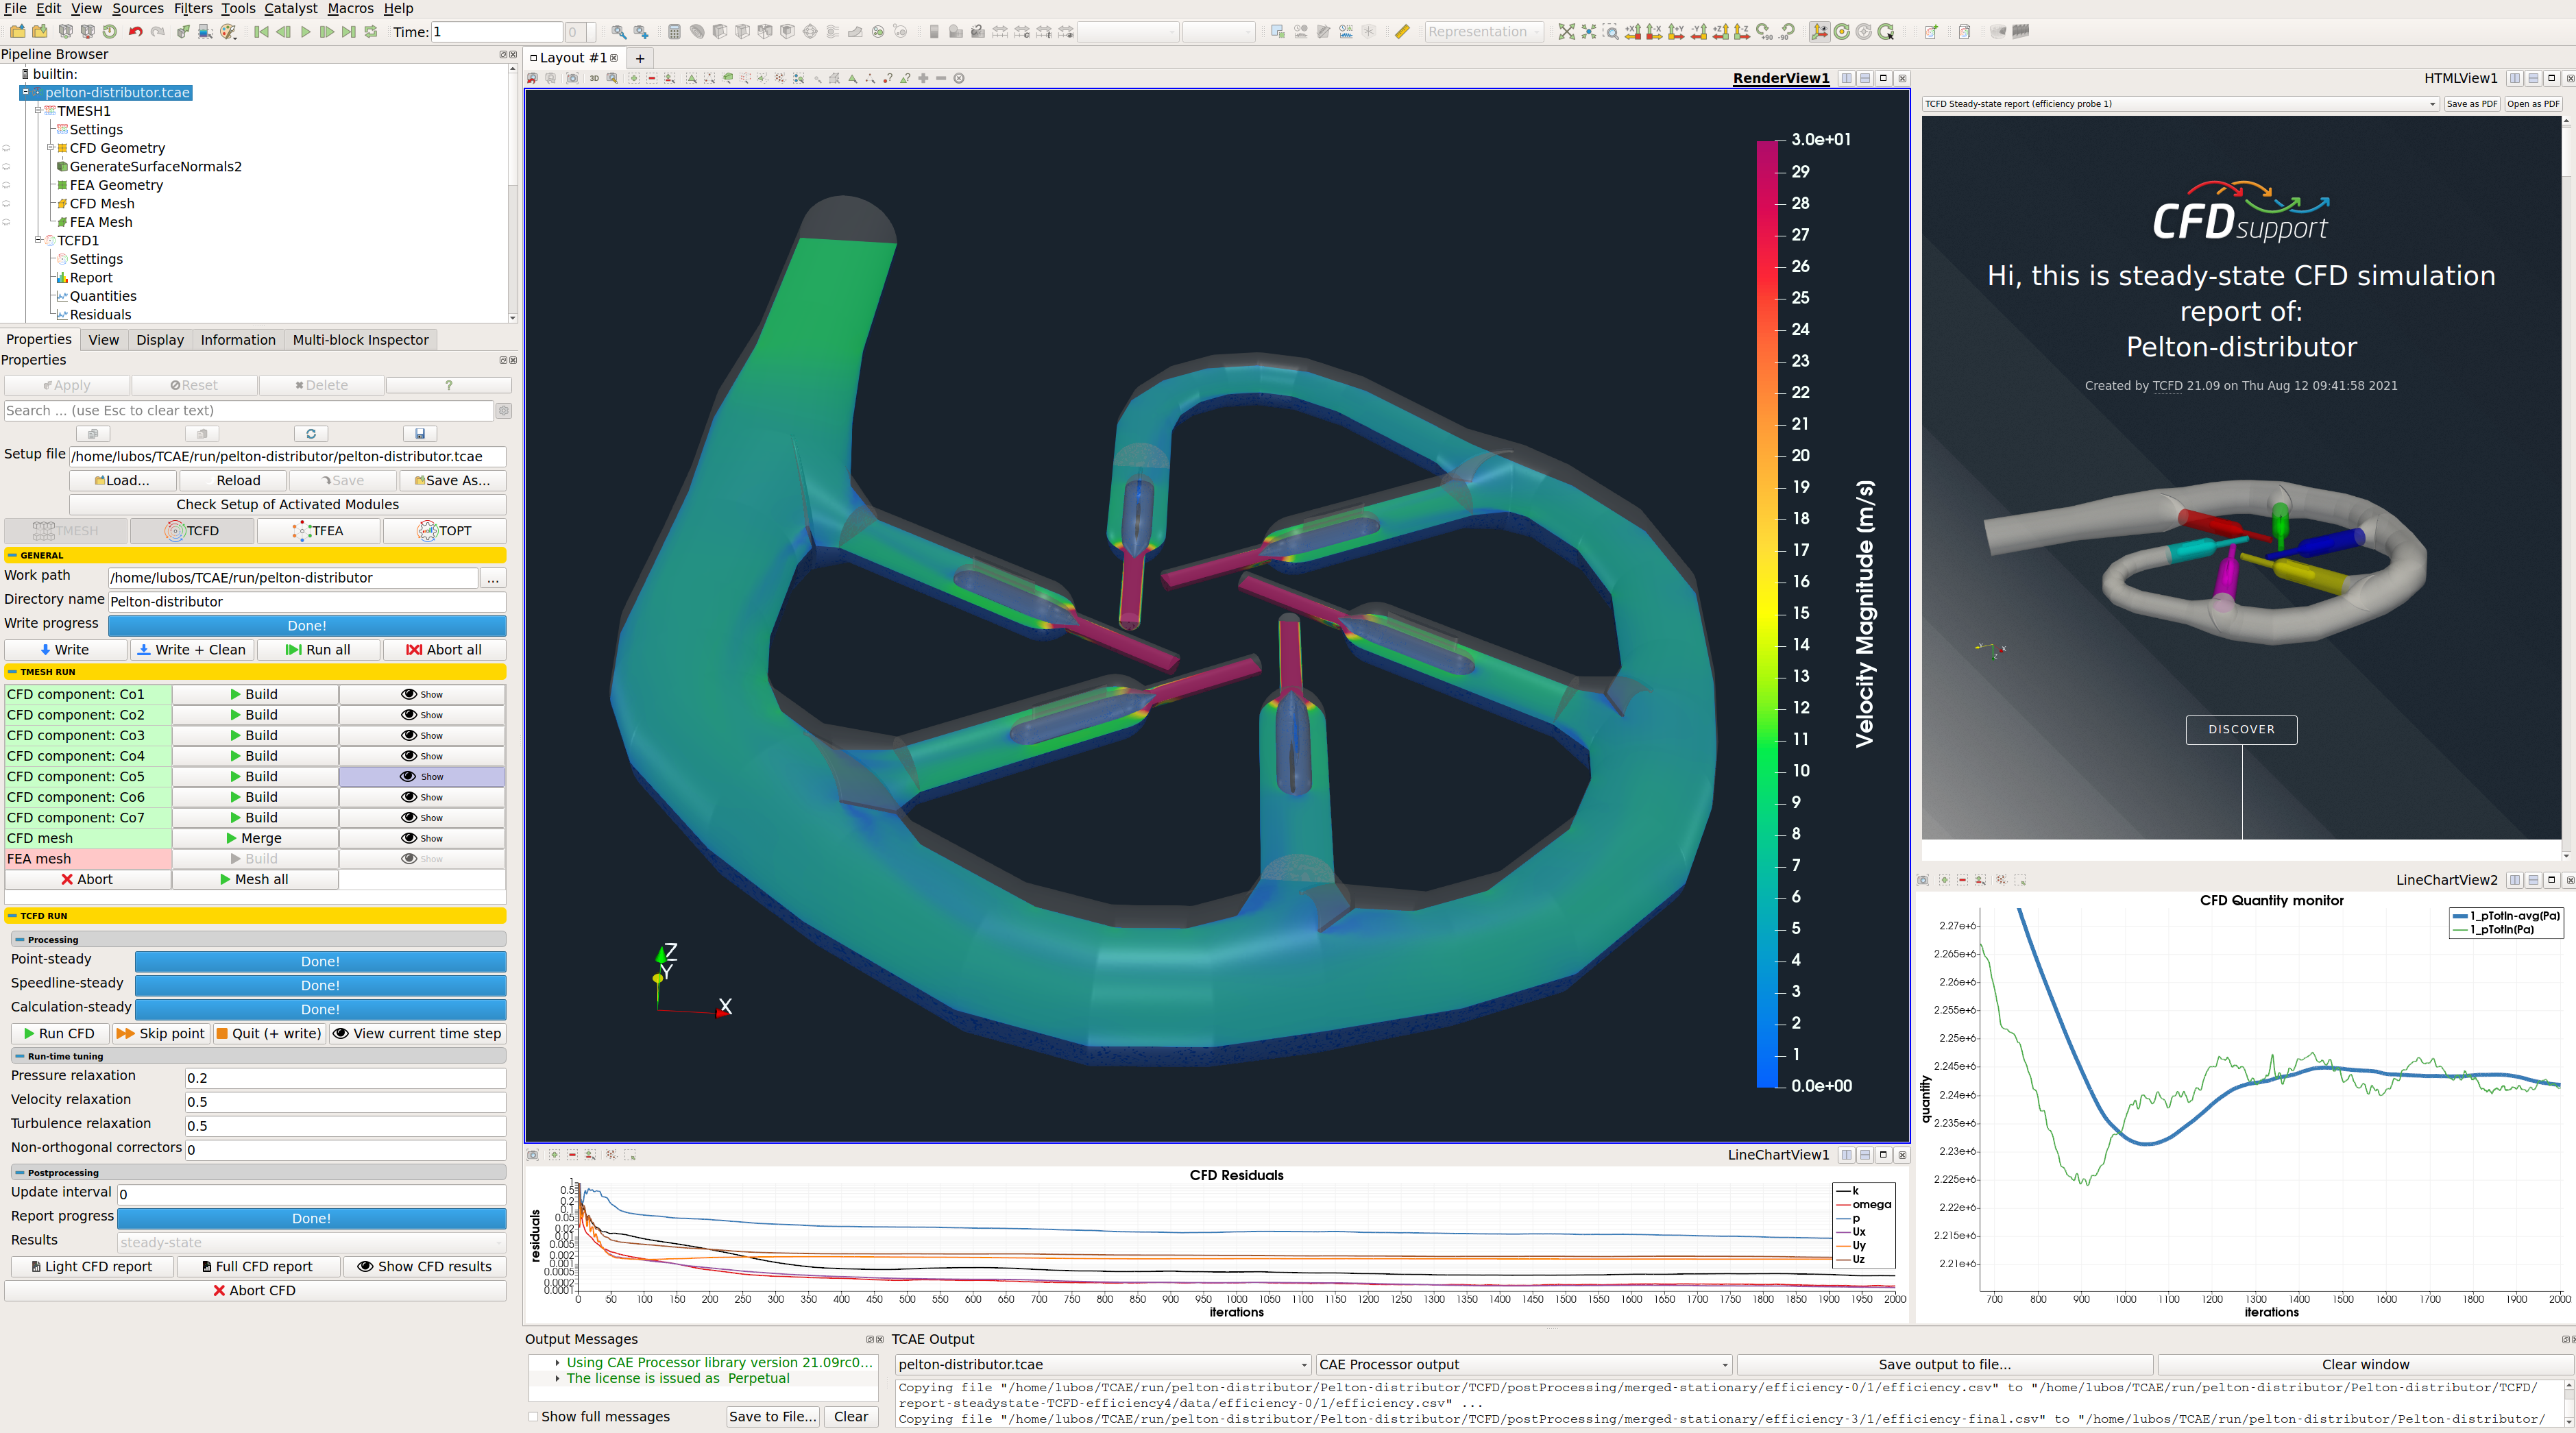Click the Full CFD report button
The image size is (2576, 1433).
(258, 1267)
